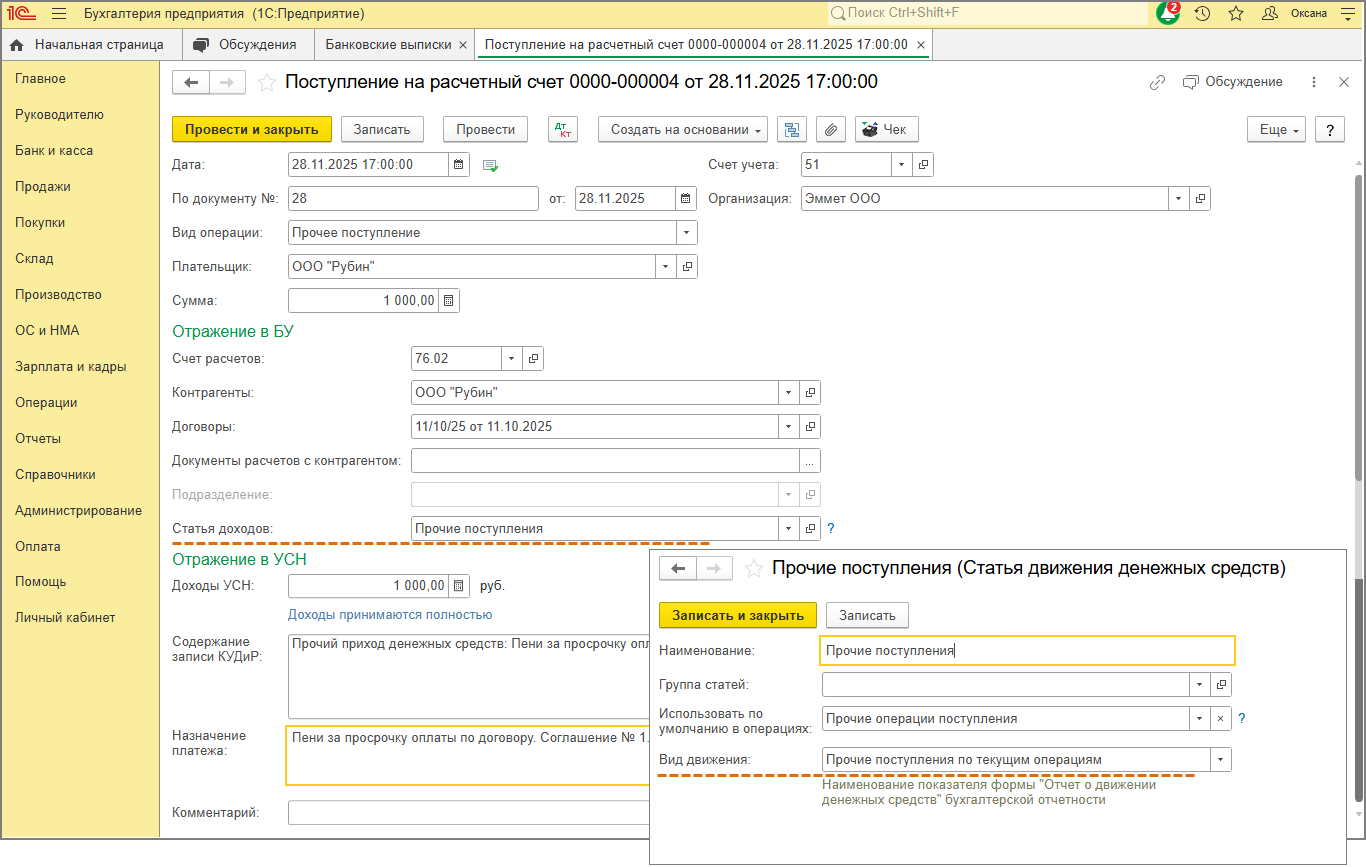Screen dimensions: 1366x867
Task: Click the favorites star in top bar
Action: pyautogui.click(x=1236, y=14)
